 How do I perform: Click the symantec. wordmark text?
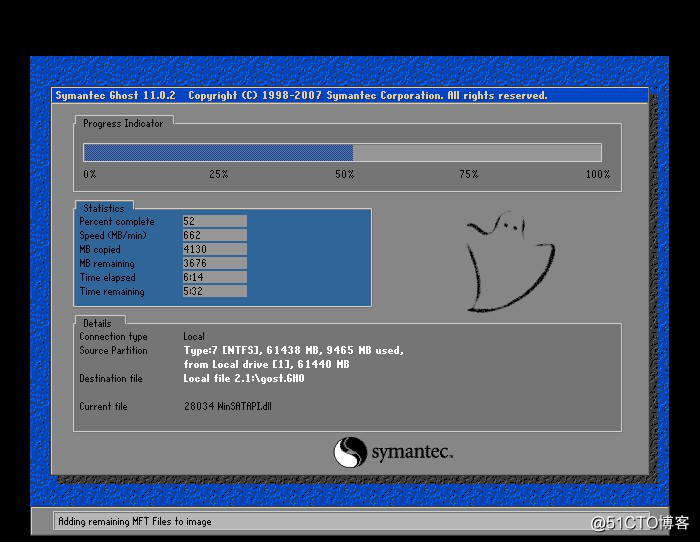tap(412, 452)
